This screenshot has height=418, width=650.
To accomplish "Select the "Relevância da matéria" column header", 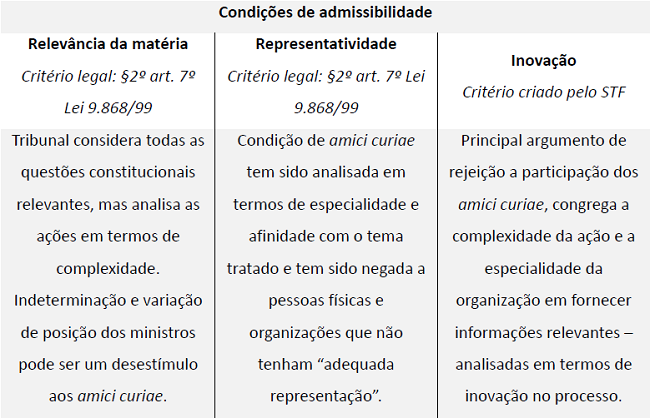I will point(108,45).
